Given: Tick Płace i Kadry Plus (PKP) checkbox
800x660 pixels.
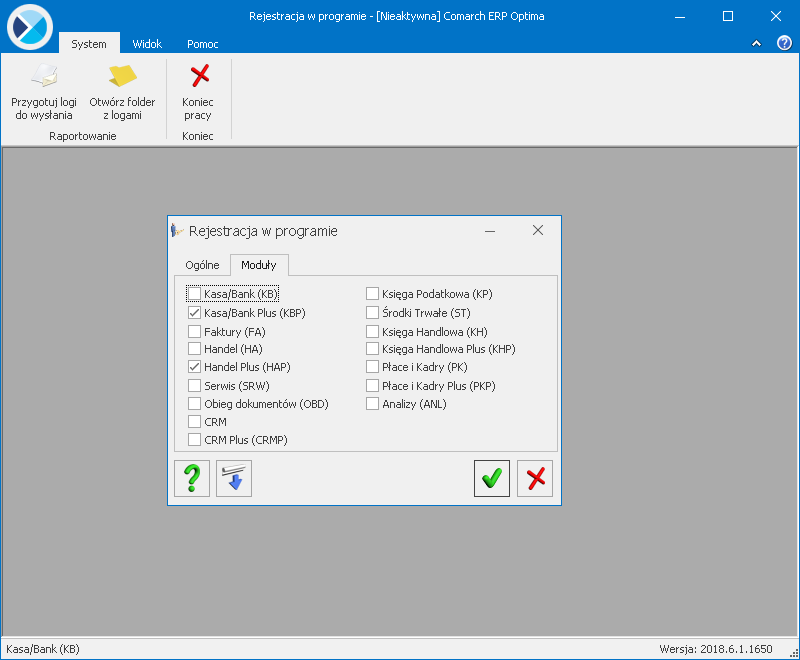Looking at the screenshot, I should [x=372, y=386].
